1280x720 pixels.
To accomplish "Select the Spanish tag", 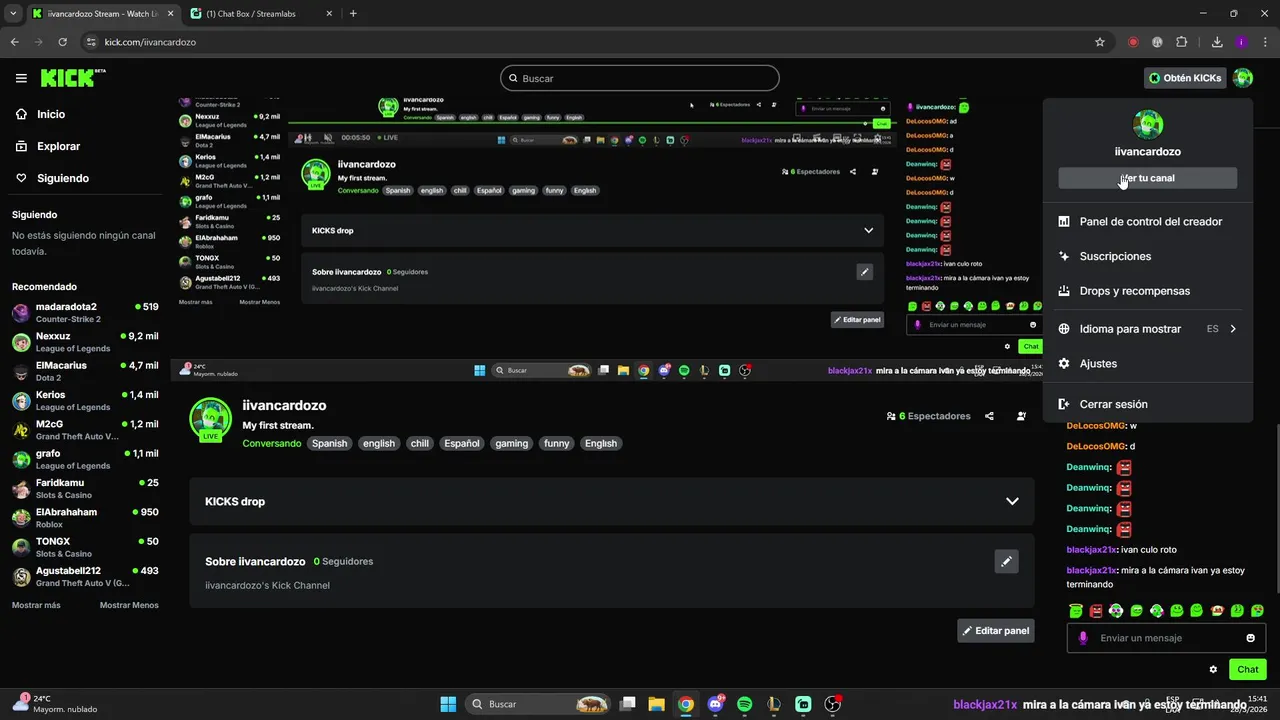I will (x=329, y=443).
